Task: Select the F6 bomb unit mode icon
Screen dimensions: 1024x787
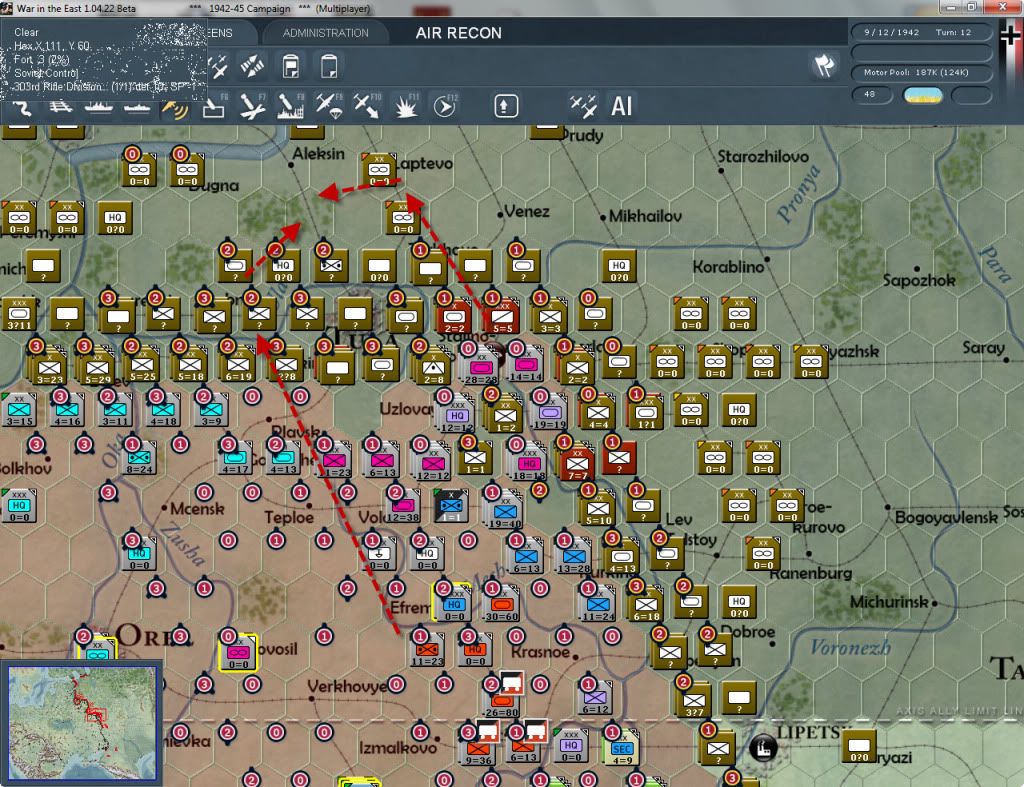Action: click(x=214, y=106)
